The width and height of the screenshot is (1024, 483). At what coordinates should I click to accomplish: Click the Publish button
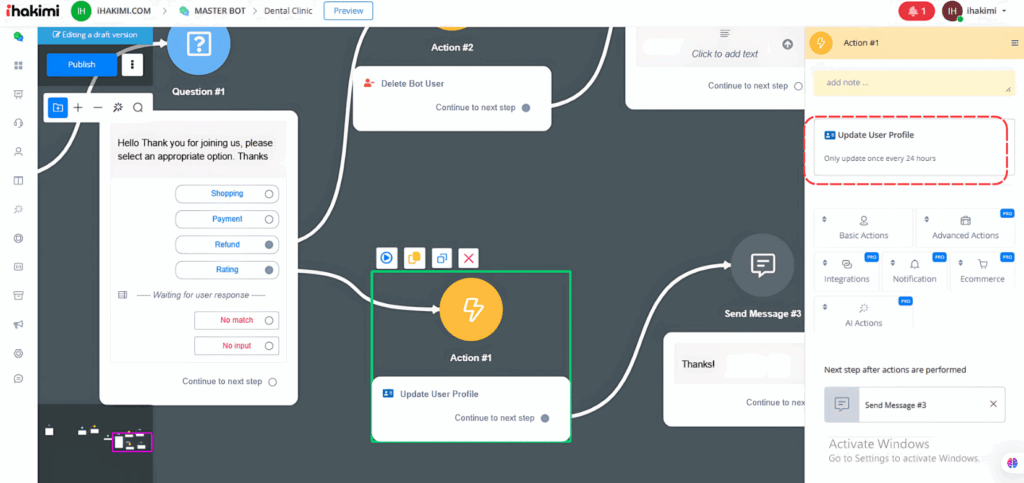tap(82, 65)
